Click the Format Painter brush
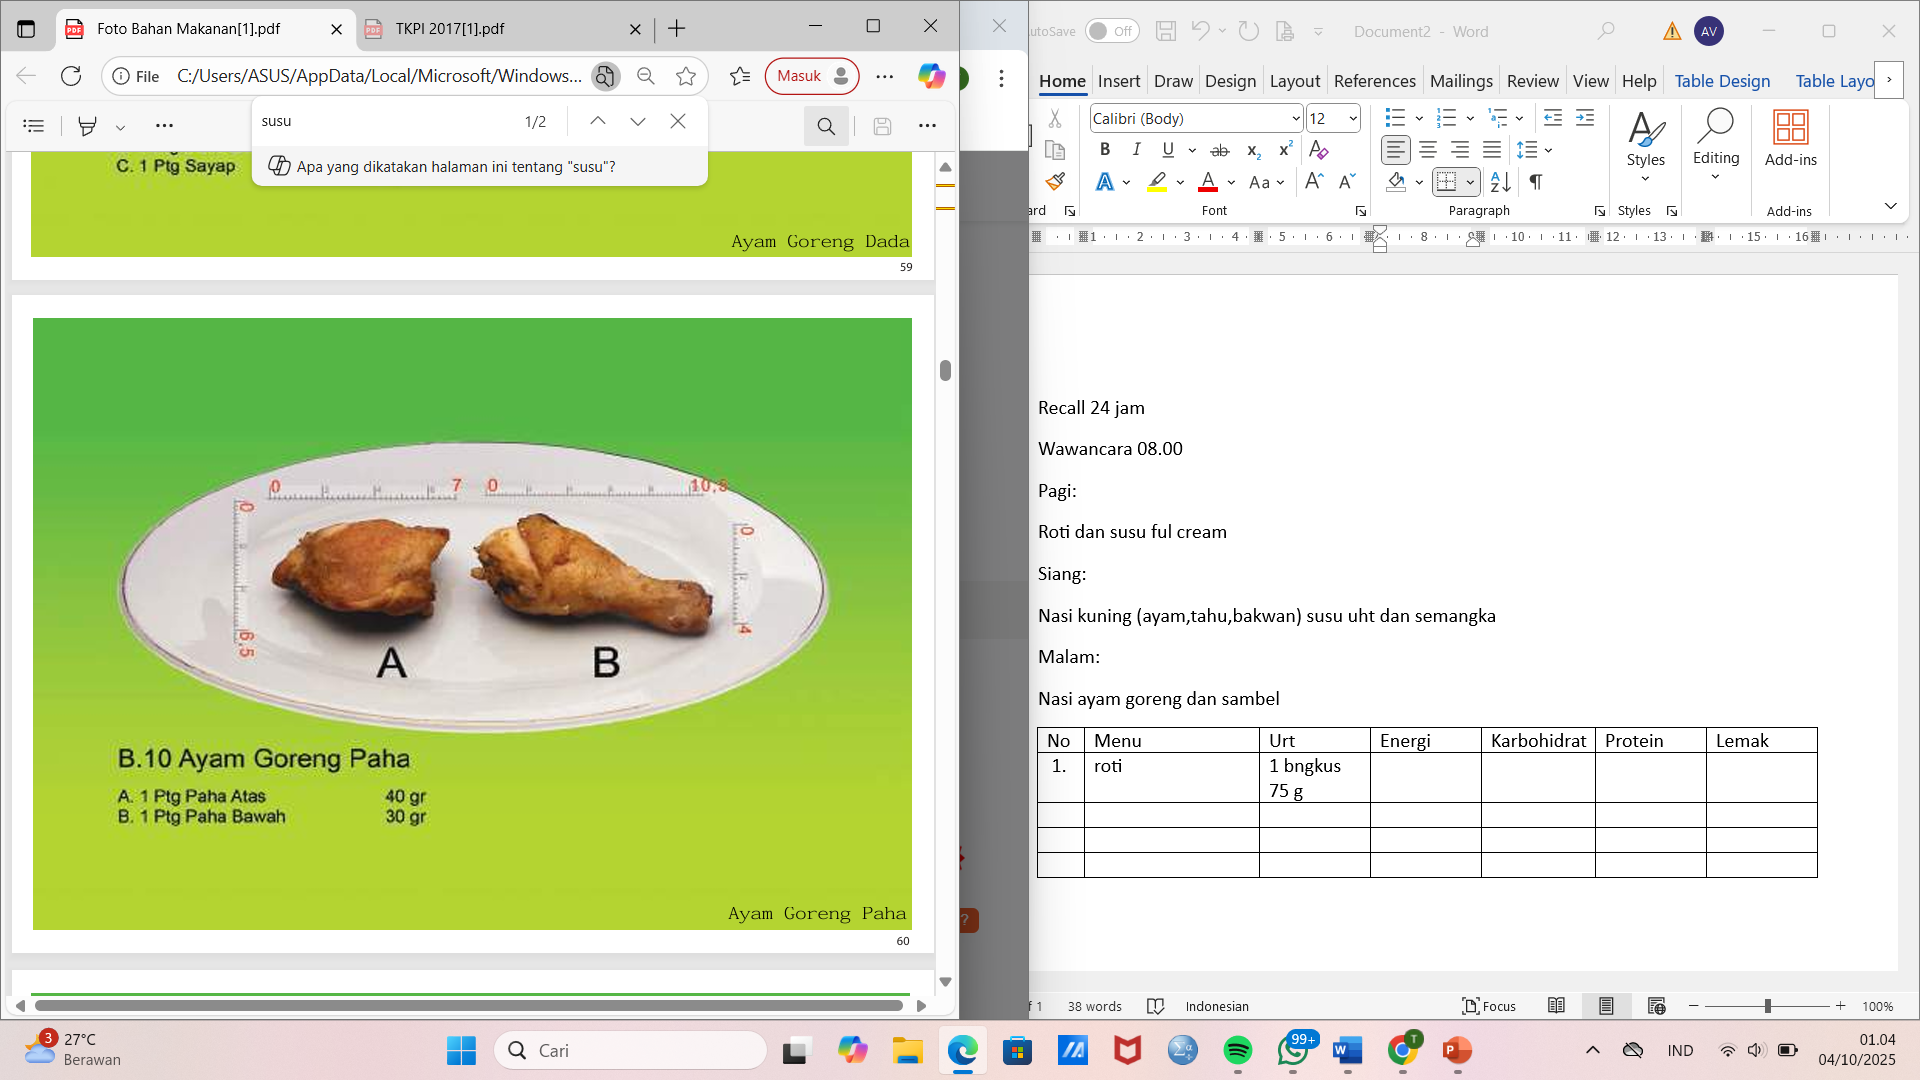1920x1080 pixels. click(1055, 181)
